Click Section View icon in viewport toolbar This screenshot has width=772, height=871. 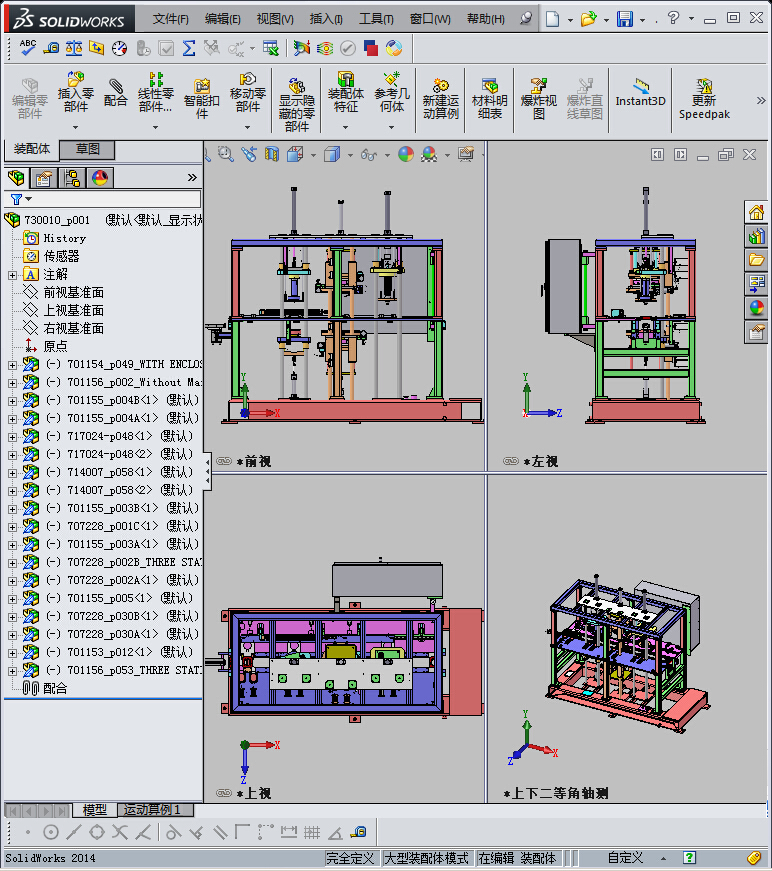(x=272, y=154)
